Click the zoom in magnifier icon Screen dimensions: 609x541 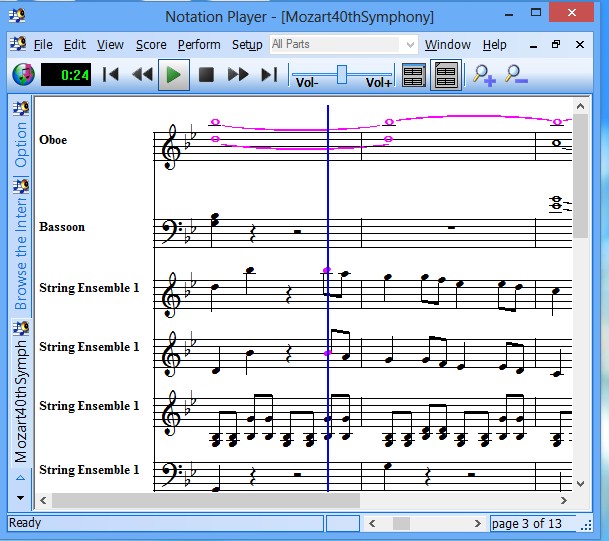(x=484, y=74)
